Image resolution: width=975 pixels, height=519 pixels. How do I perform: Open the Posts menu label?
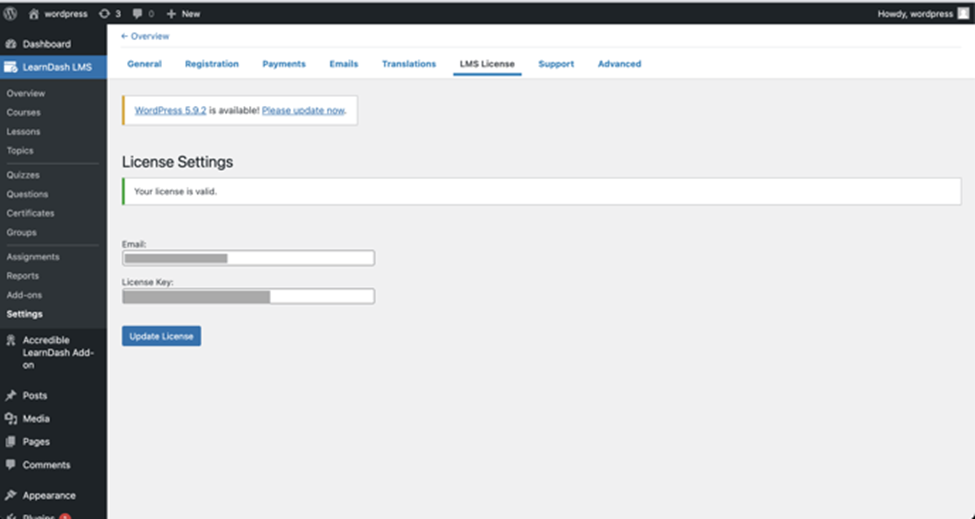click(35, 395)
